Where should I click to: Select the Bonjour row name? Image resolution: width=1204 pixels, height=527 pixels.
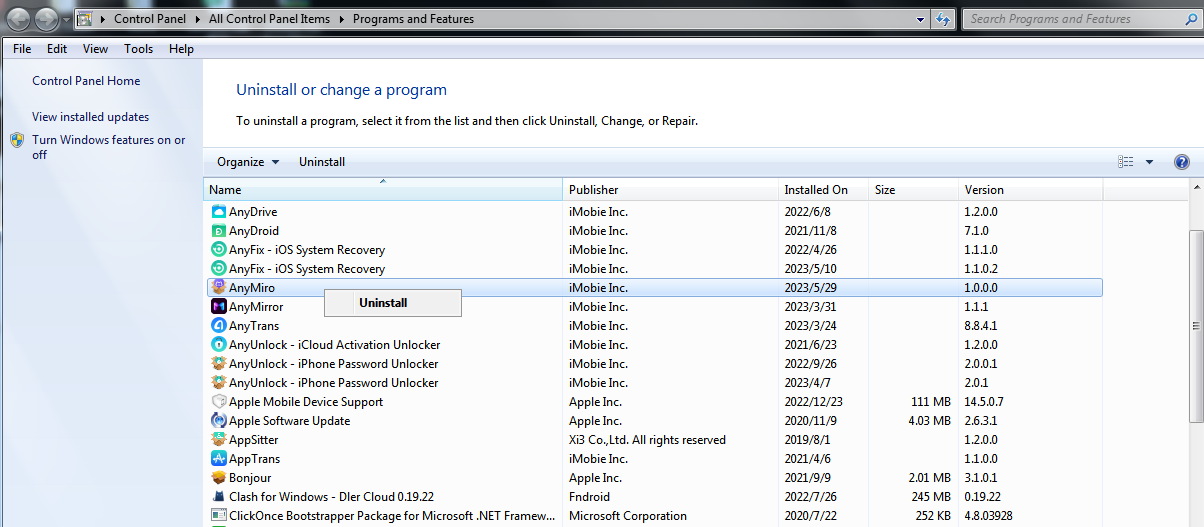250,478
